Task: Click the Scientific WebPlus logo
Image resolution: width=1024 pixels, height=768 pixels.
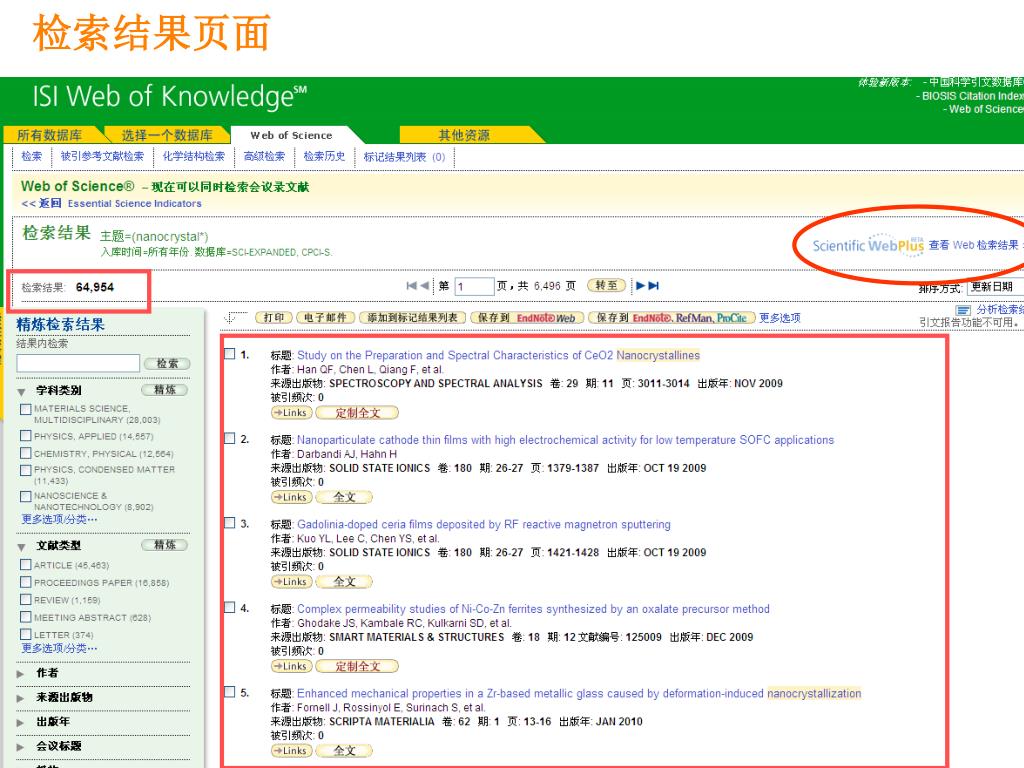Action: click(x=868, y=244)
